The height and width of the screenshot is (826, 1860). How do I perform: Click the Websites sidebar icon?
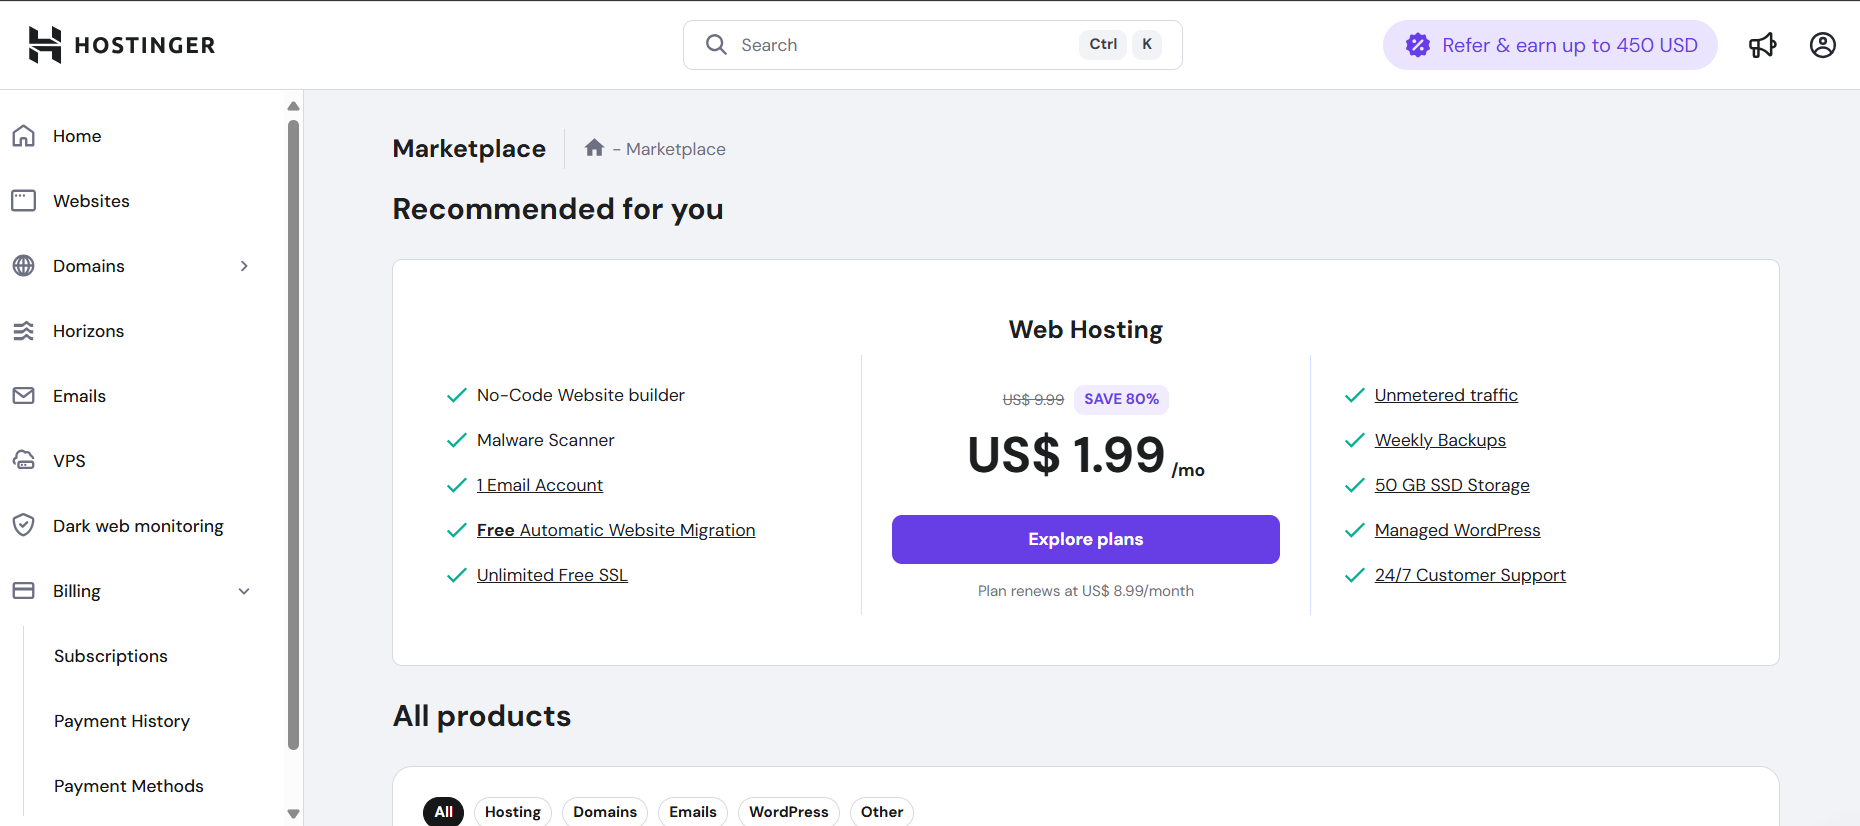(24, 201)
